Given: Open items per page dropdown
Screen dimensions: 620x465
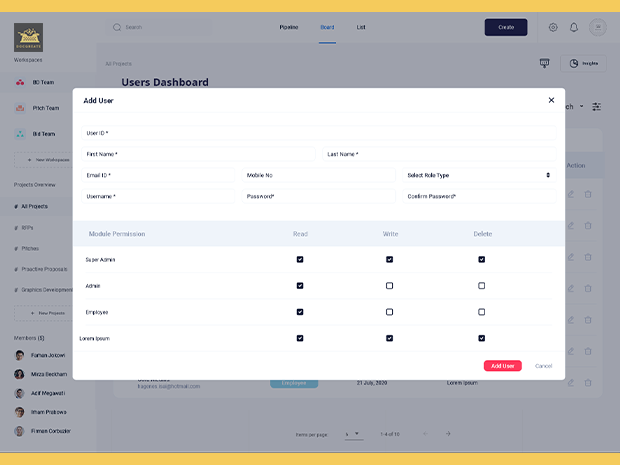Looking at the screenshot, I should (354, 434).
